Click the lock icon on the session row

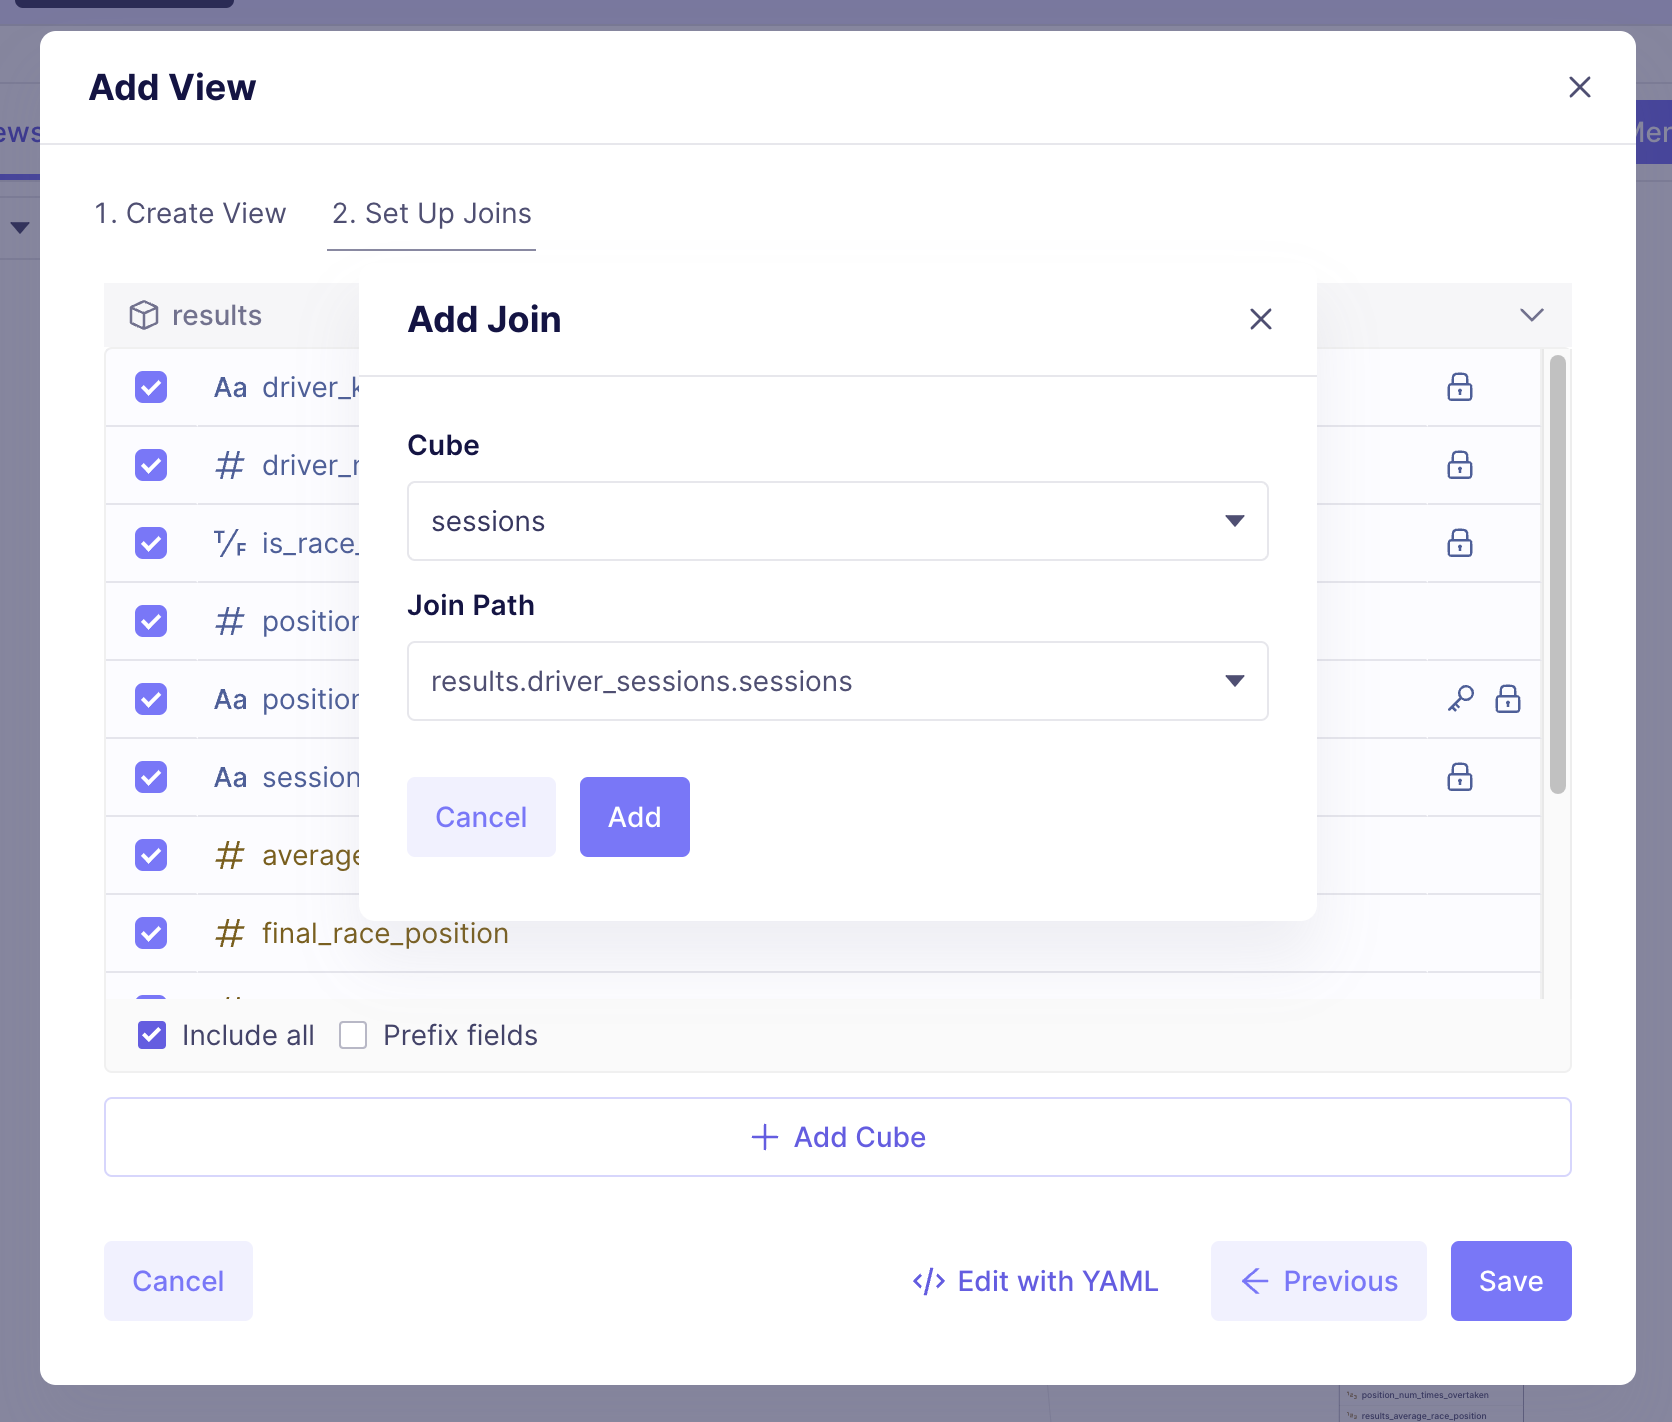[x=1459, y=777]
